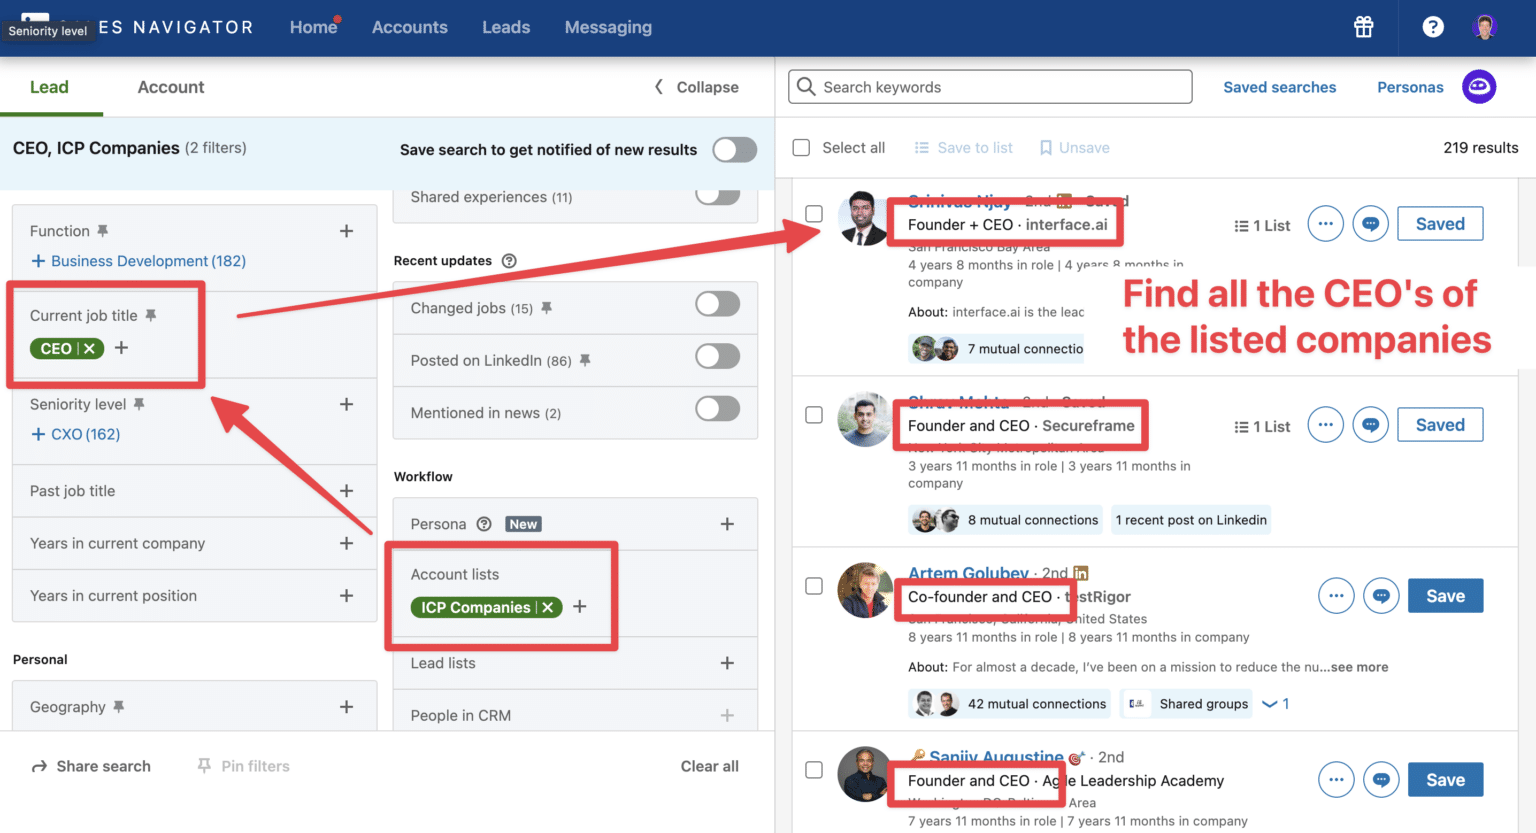Screen dimensions: 1536x833
Task: Open your profile avatar menu top right
Action: pyautogui.click(x=1485, y=27)
